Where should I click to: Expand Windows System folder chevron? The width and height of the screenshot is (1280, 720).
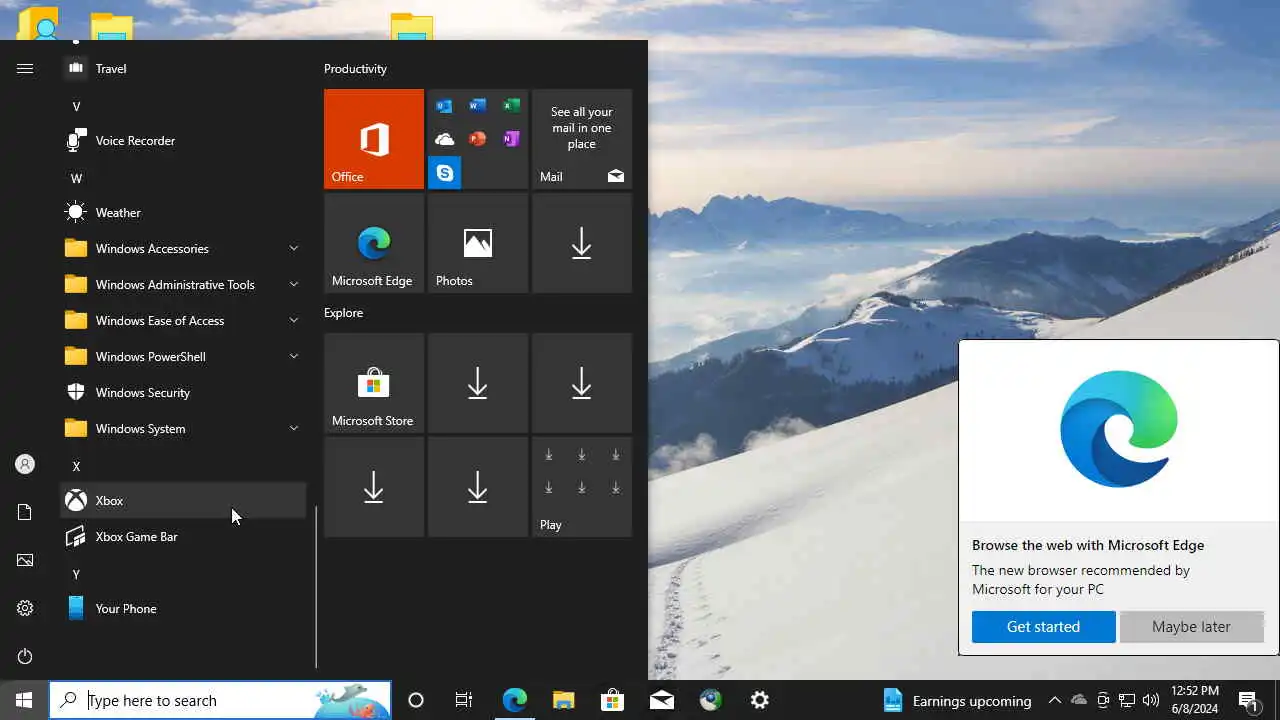click(x=294, y=428)
